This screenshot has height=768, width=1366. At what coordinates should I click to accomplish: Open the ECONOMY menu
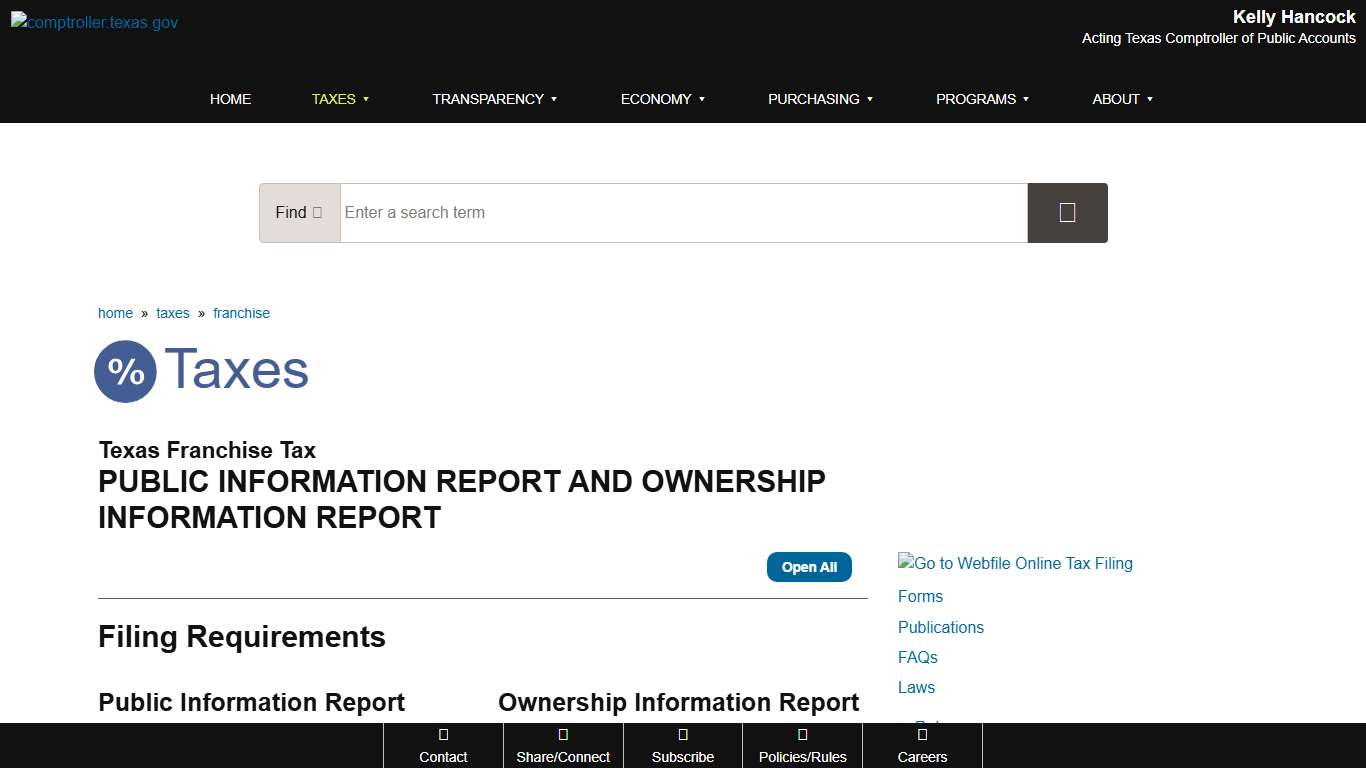click(x=662, y=99)
